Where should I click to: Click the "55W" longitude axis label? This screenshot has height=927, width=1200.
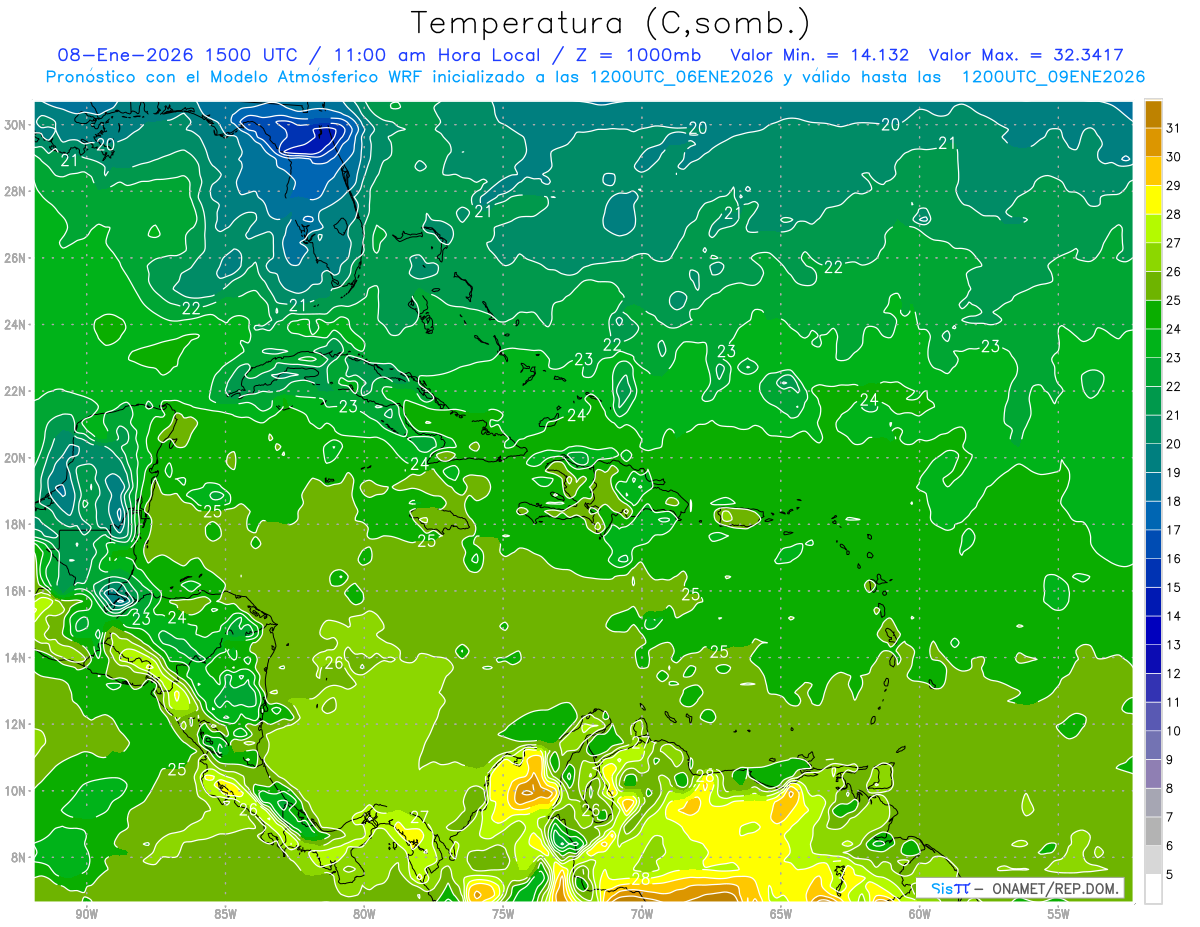(x=1059, y=914)
